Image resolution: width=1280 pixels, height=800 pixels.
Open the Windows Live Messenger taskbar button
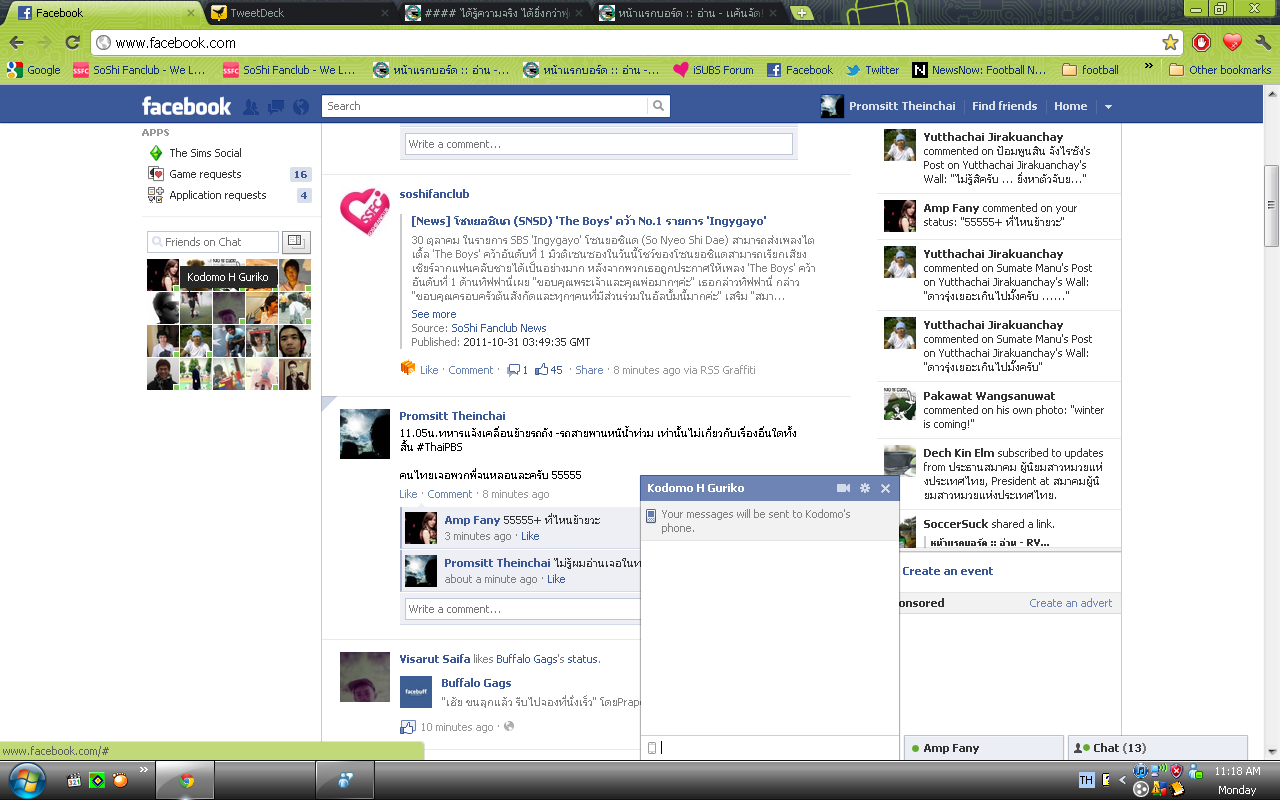[x=345, y=781]
